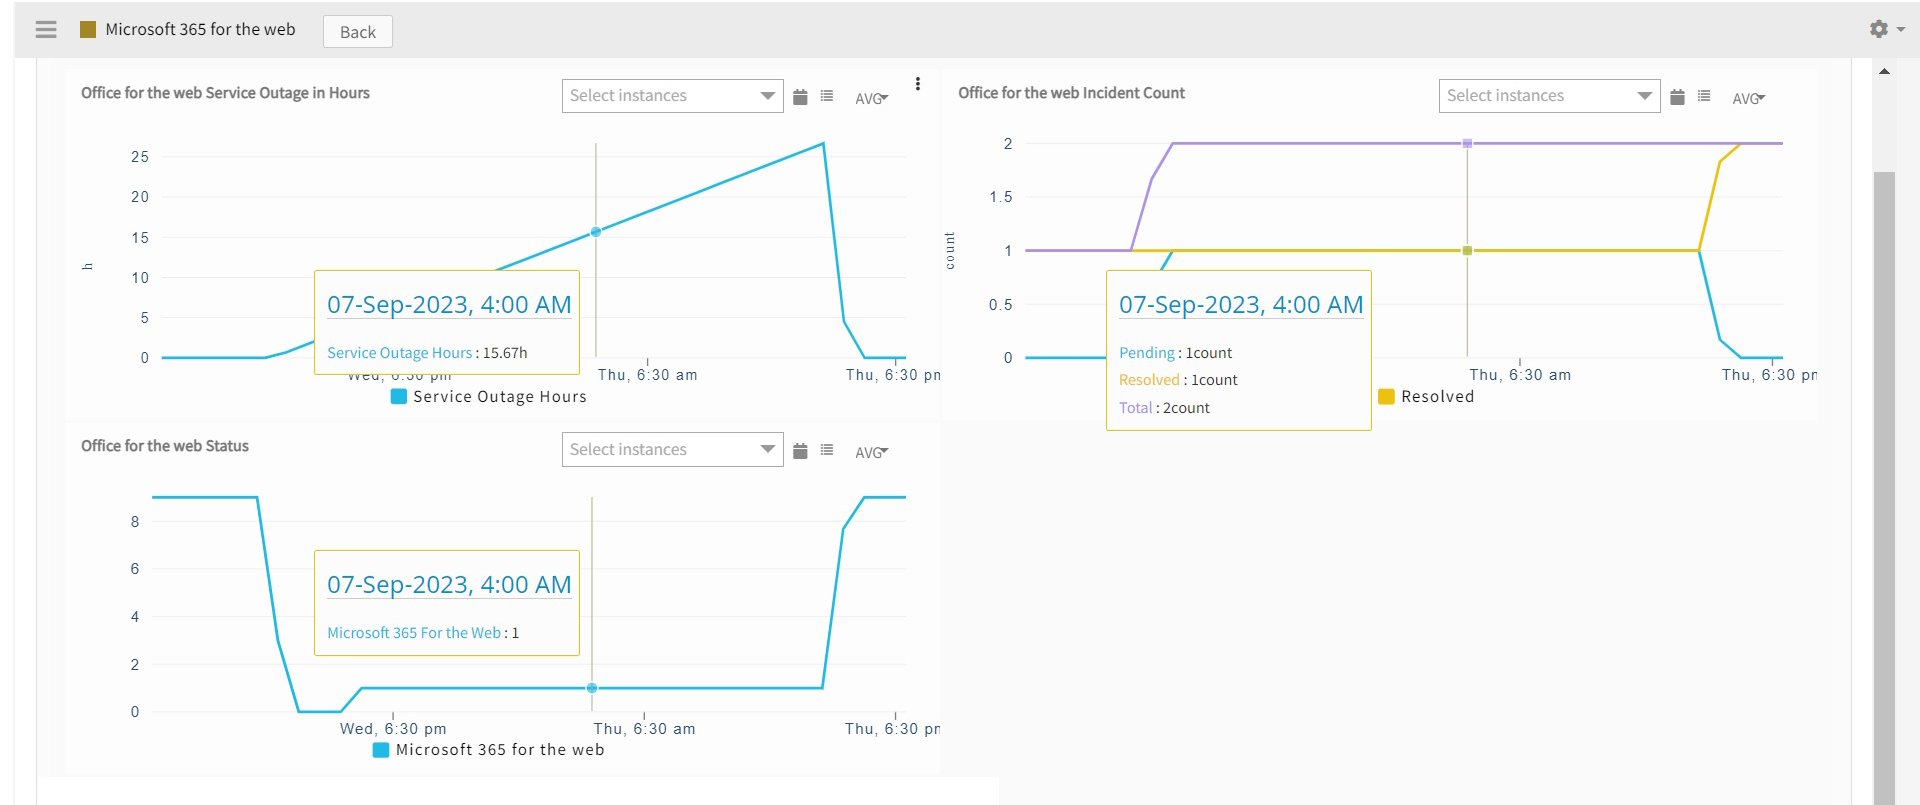Screen dimensions: 1920x805
Task: Click 'Service Outage Hours : 15.67h' tooltip value
Action: 427,353
